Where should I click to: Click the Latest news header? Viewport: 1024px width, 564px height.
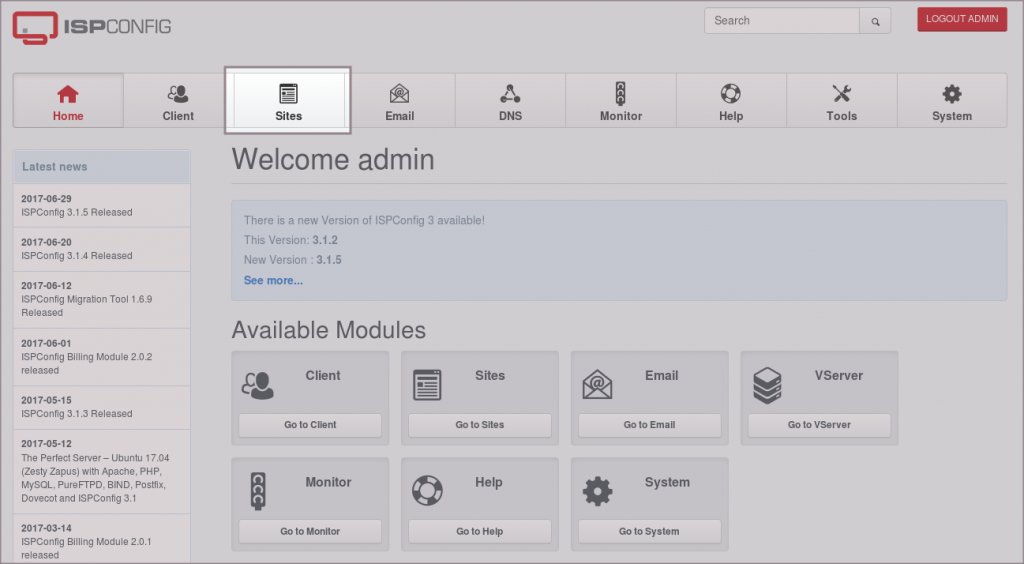pos(102,167)
